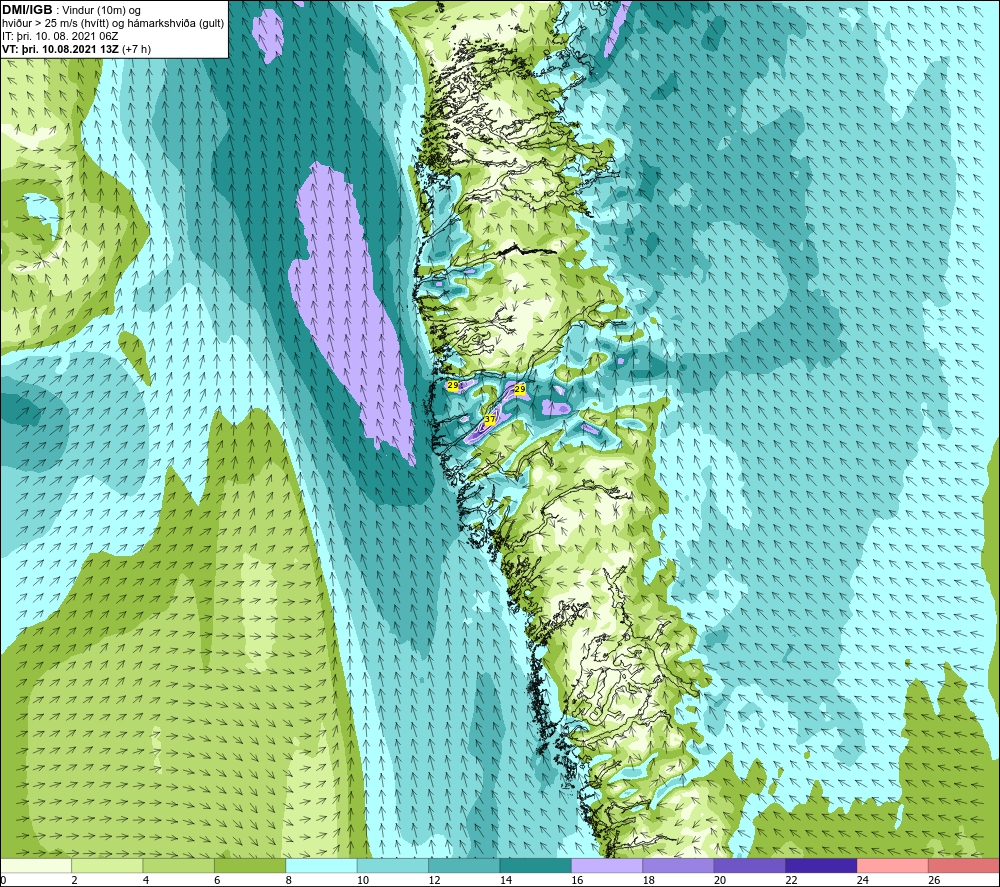This screenshot has width=1000, height=887.
Task: Click the legend value "20"
Action: point(720,880)
